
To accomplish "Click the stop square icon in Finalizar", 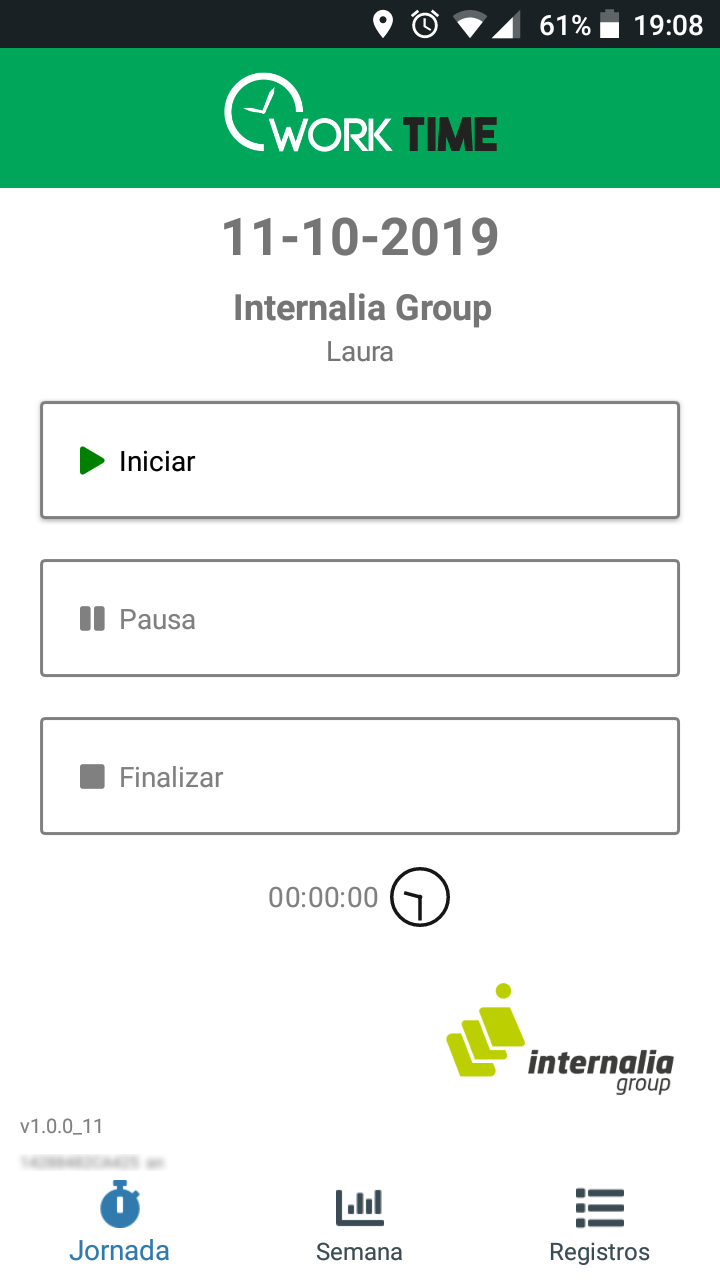I will point(92,776).
